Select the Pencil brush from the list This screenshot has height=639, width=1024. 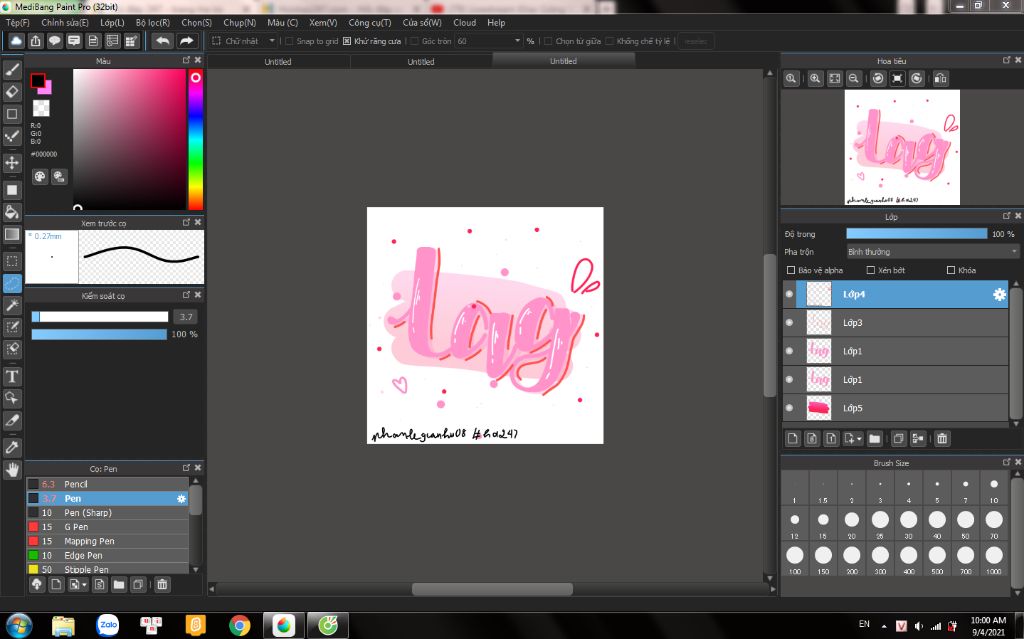108,484
